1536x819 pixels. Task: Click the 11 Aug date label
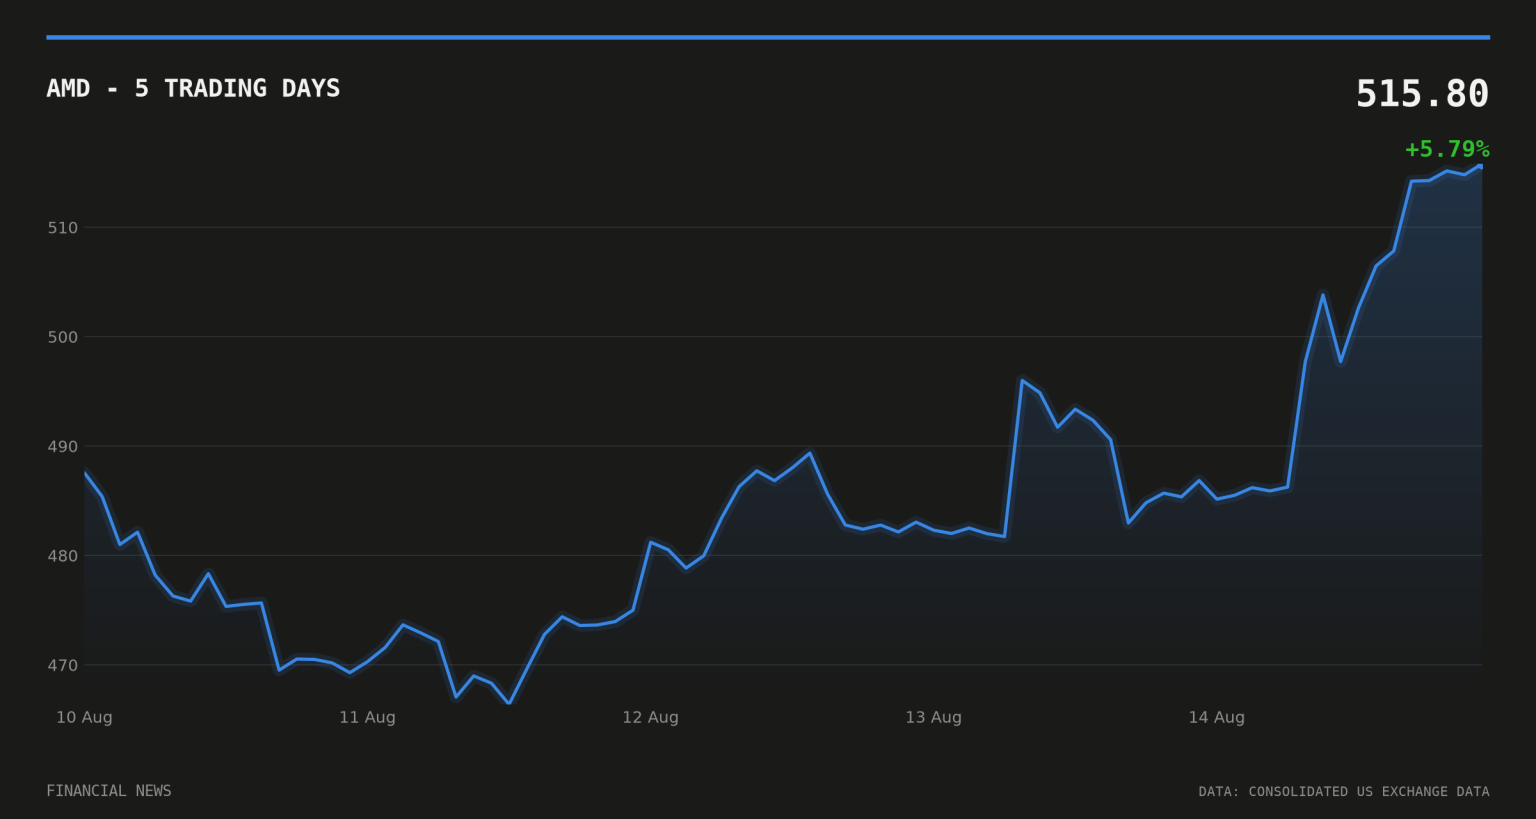coord(367,717)
